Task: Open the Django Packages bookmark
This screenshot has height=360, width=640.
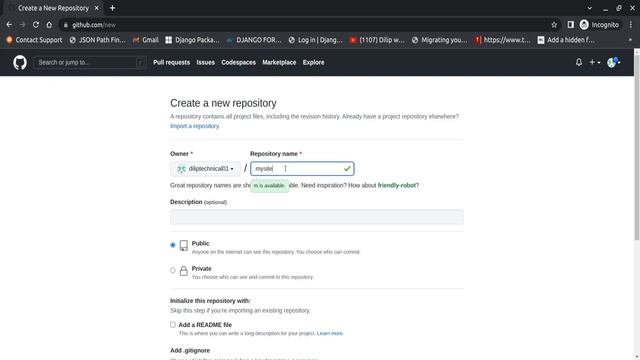Action: tap(192, 40)
